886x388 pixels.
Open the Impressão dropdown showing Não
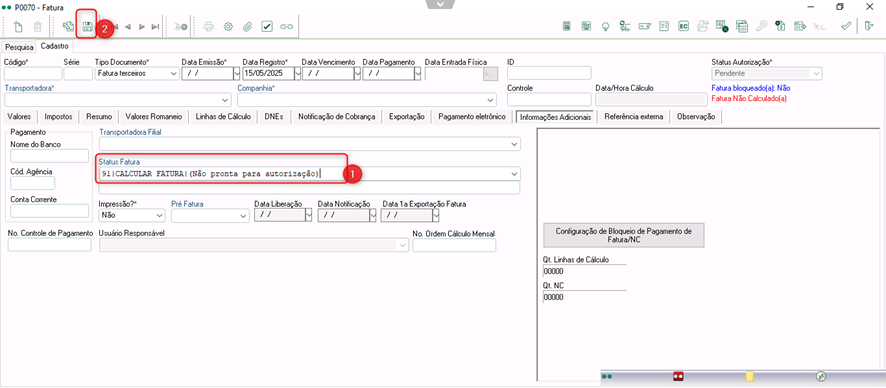(132, 216)
